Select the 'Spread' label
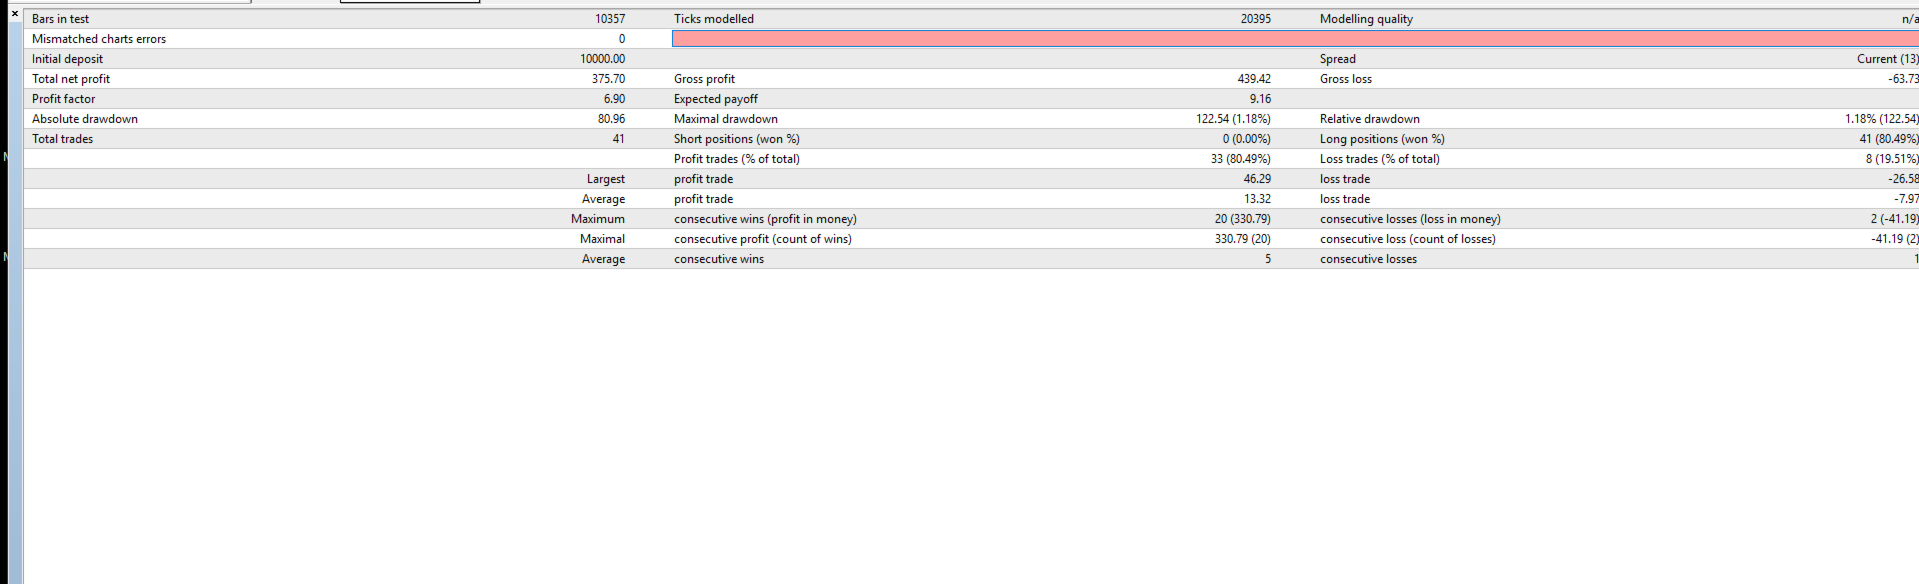 point(1338,59)
